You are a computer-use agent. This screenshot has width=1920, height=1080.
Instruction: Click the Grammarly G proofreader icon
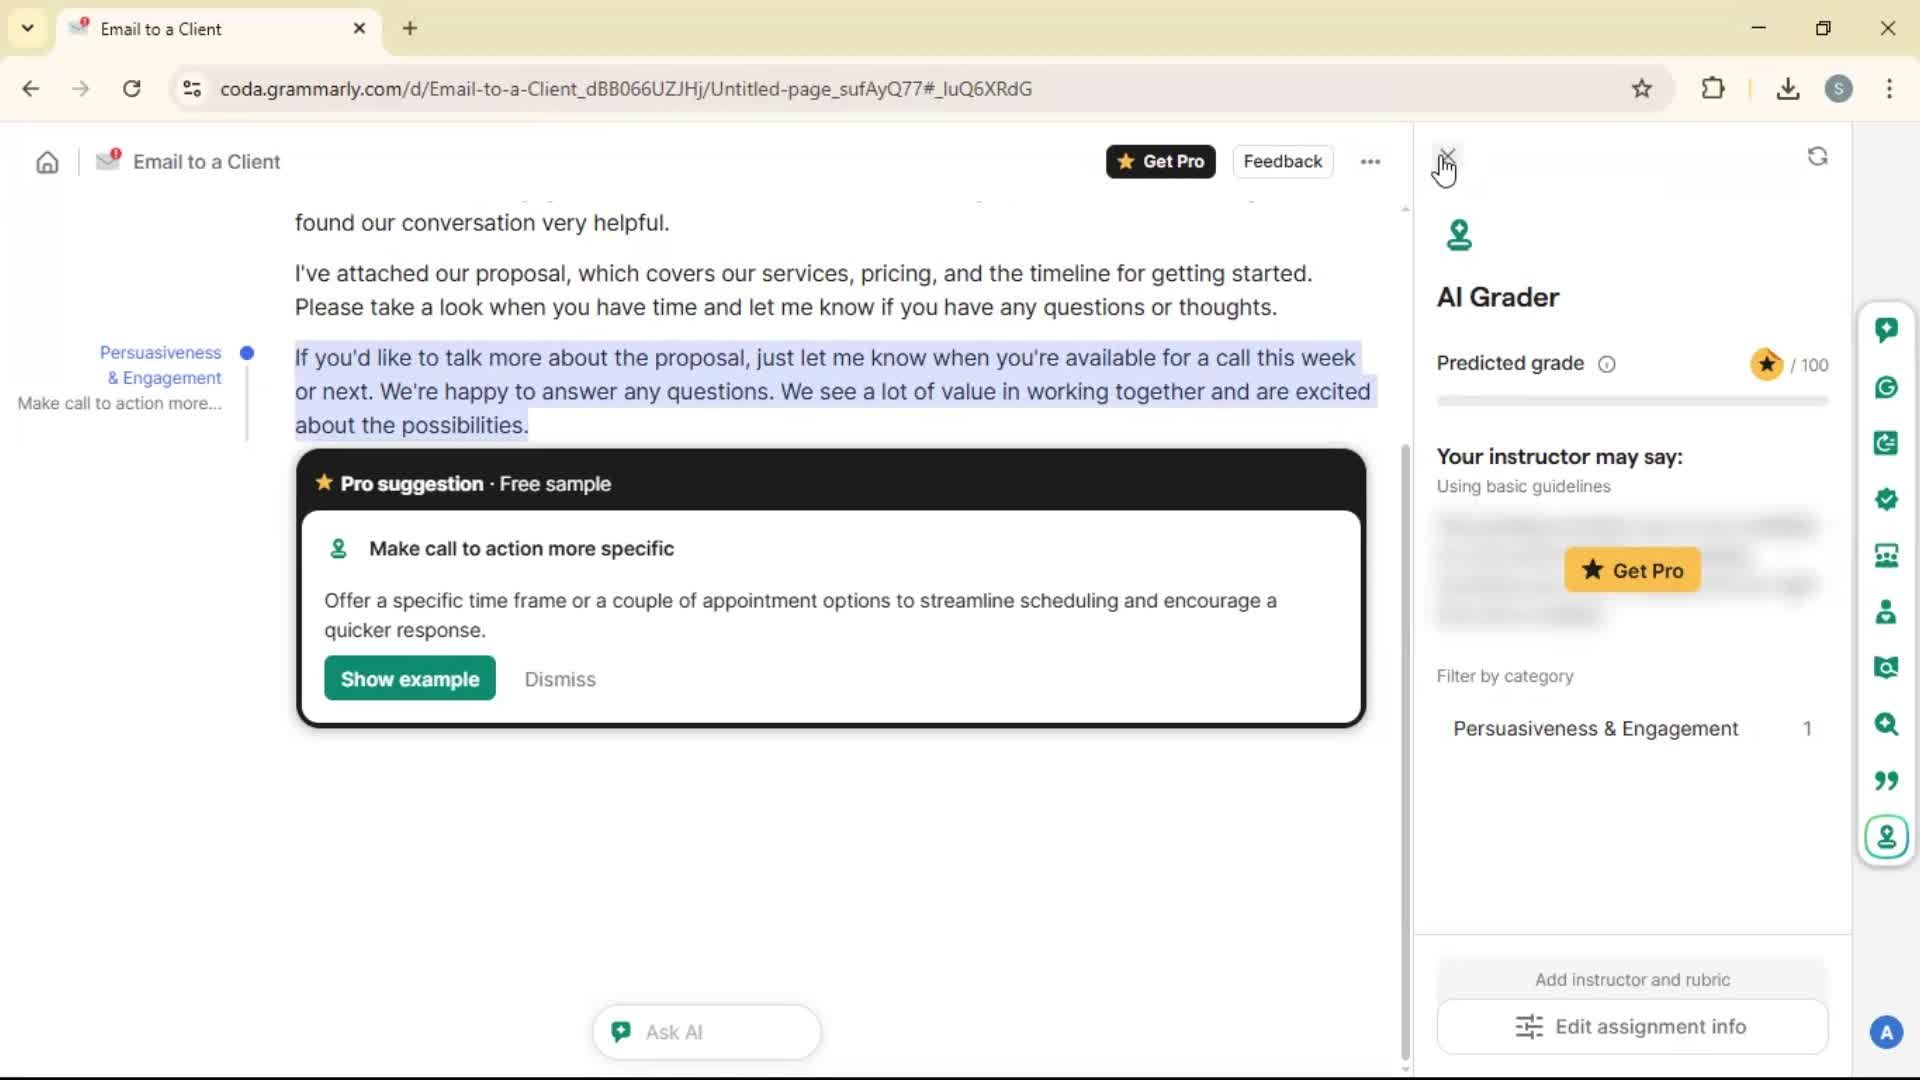(1886, 387)
